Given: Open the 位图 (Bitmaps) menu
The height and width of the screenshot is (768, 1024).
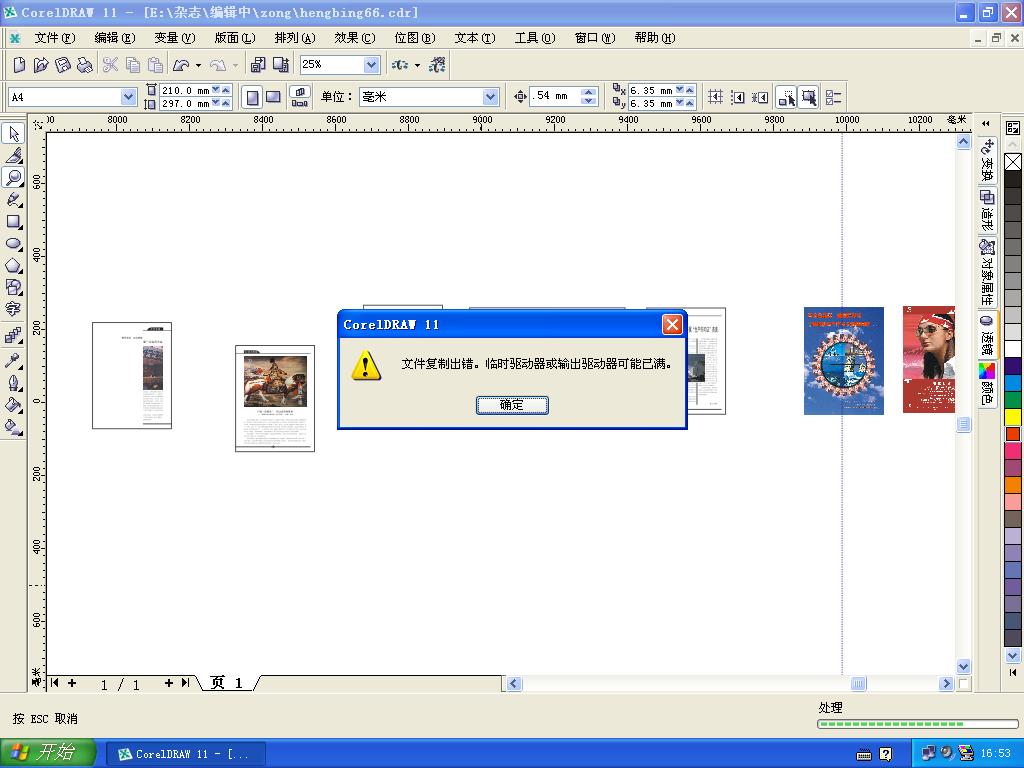Looking at the screenshot, I should [x=415, y=38].
